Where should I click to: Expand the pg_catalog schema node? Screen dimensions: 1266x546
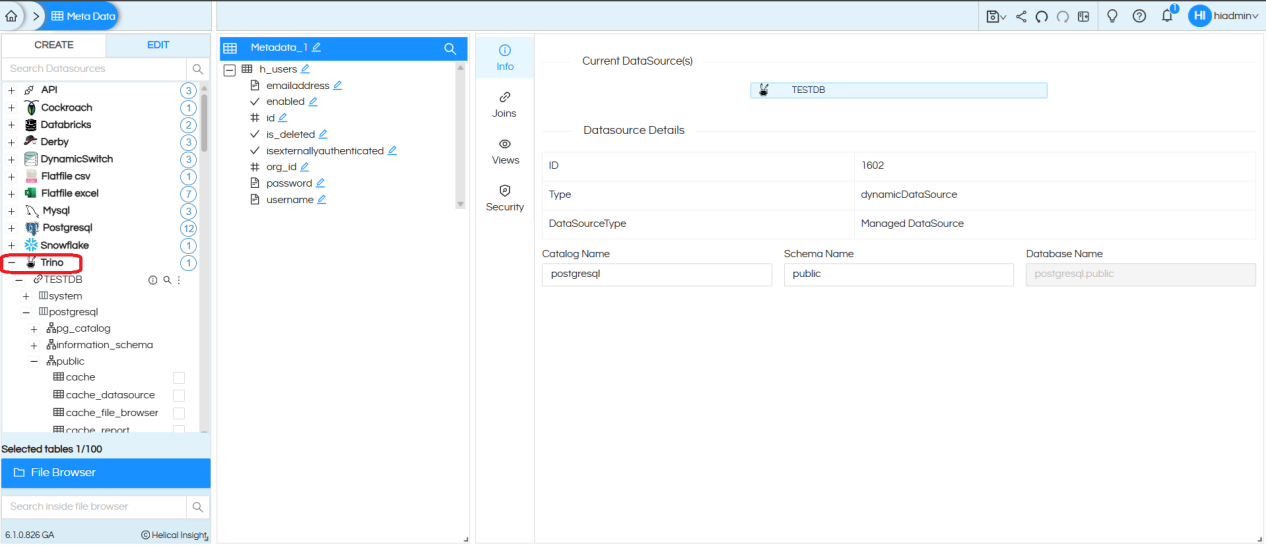click(34, 329)
